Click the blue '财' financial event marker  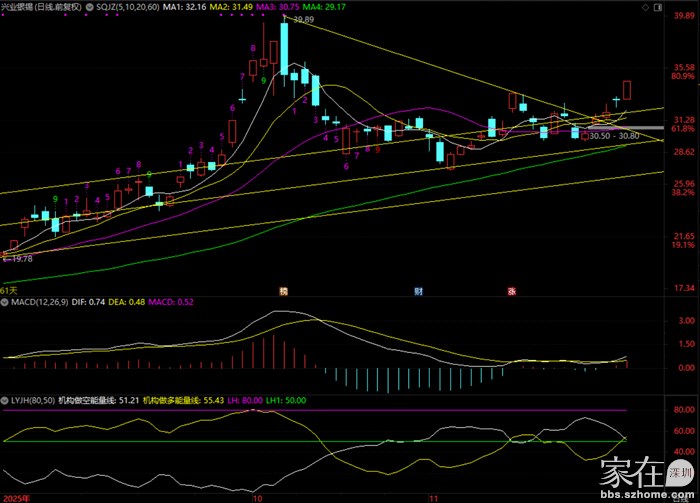(418, 291)
